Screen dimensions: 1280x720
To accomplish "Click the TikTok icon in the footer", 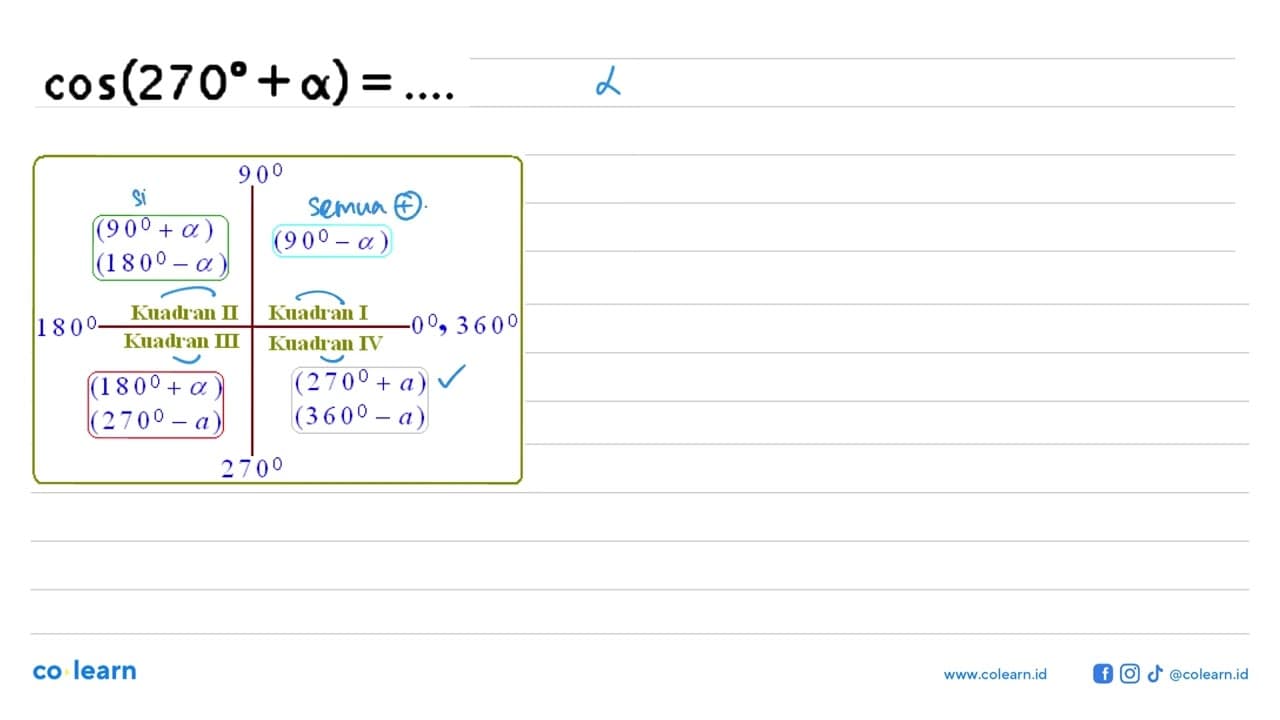I will coord(1155,674).
